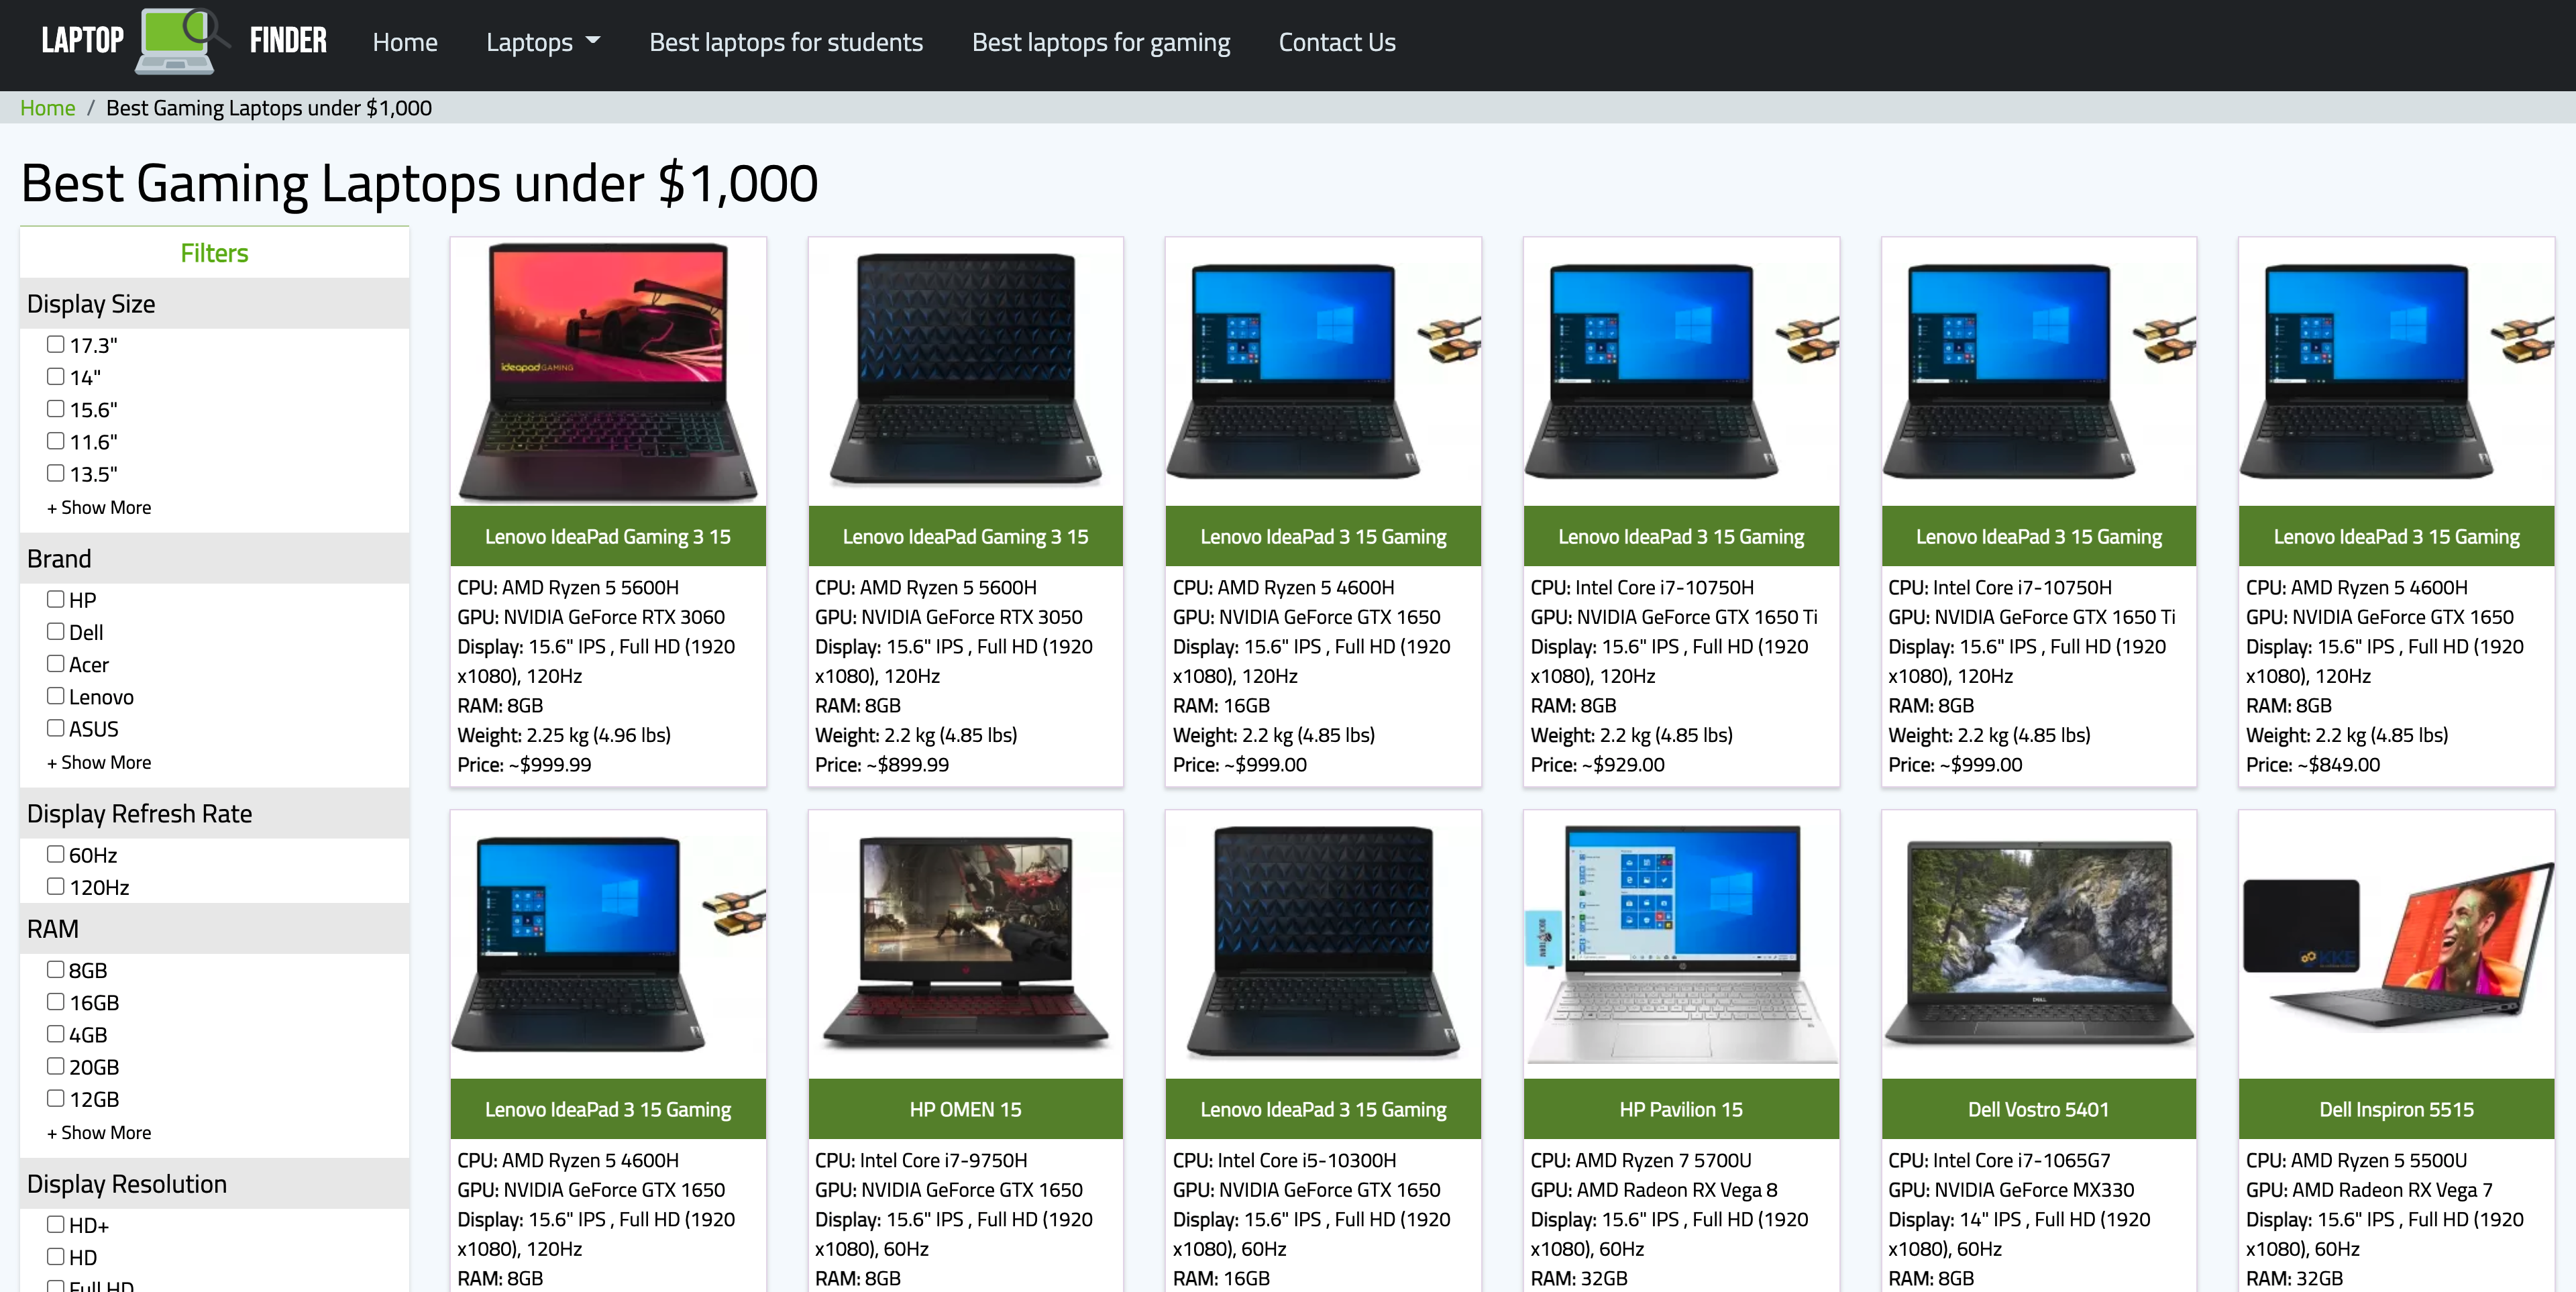
Task: Open the Dell Inspiron 5515 product image
Action: (x=2396, y=944)
